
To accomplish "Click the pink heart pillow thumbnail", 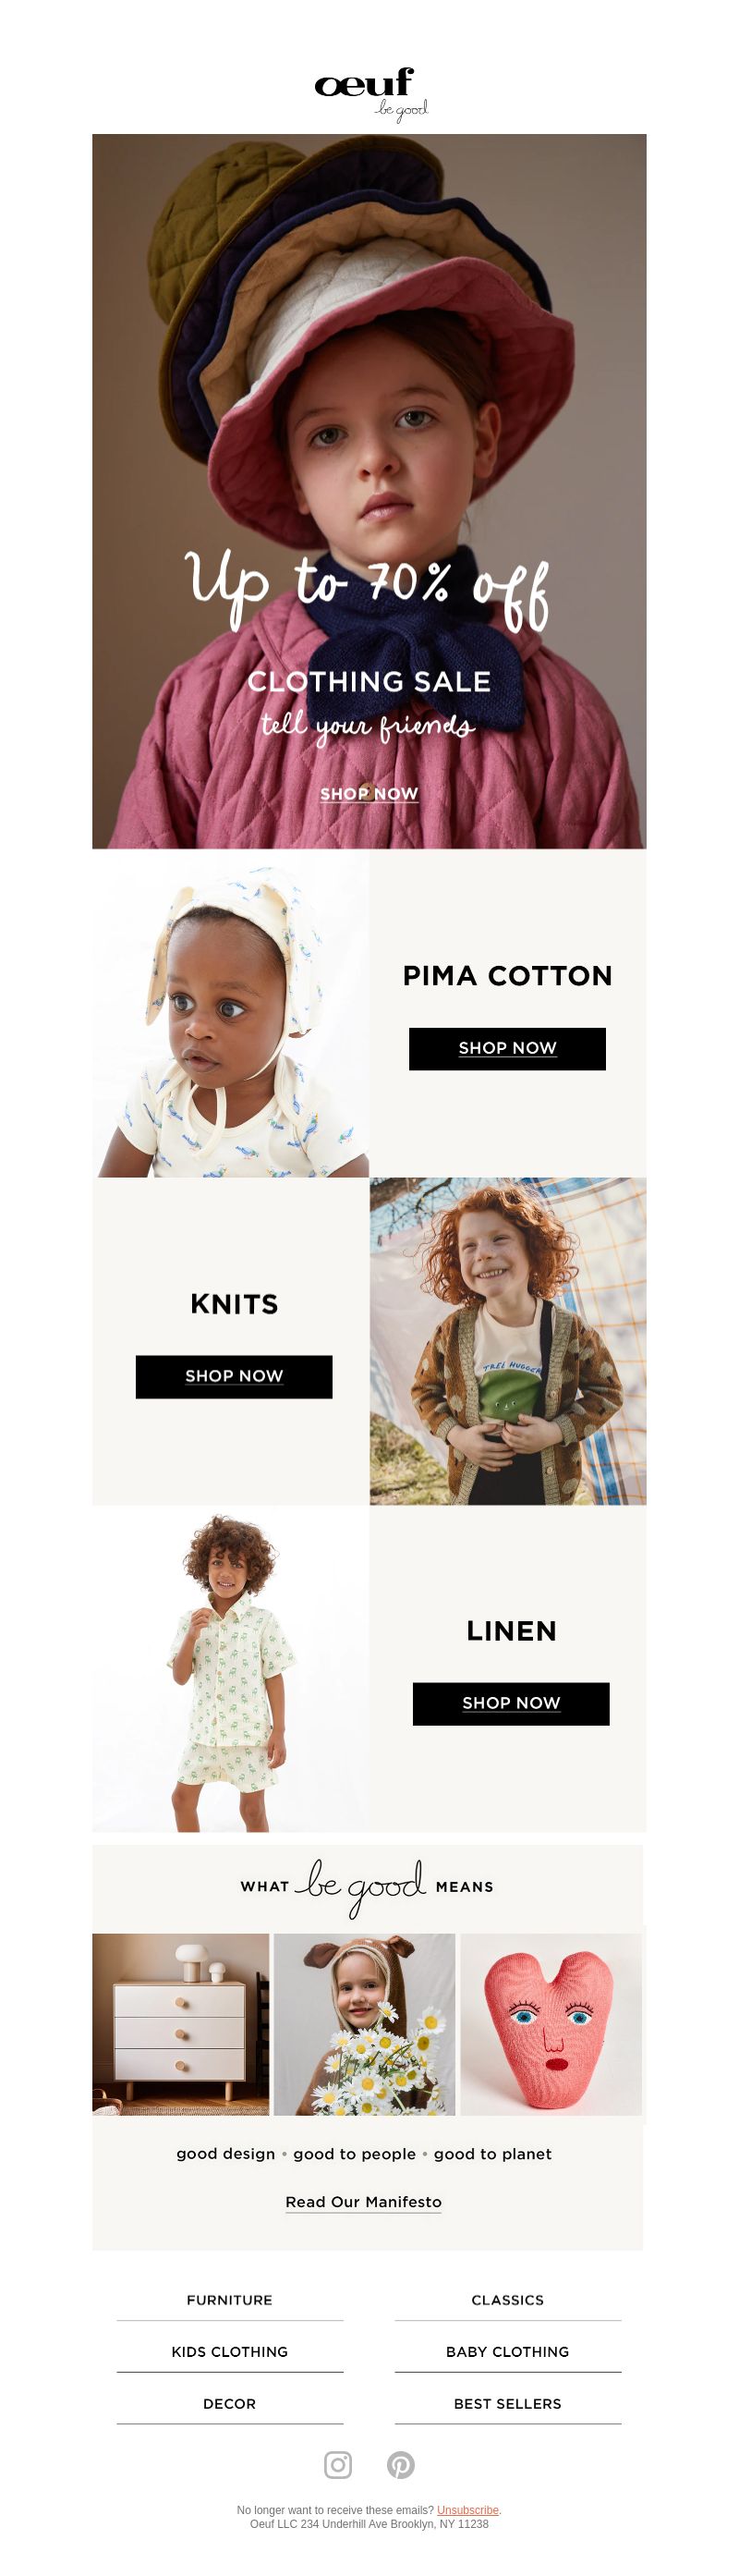I will pos(551,2024).
